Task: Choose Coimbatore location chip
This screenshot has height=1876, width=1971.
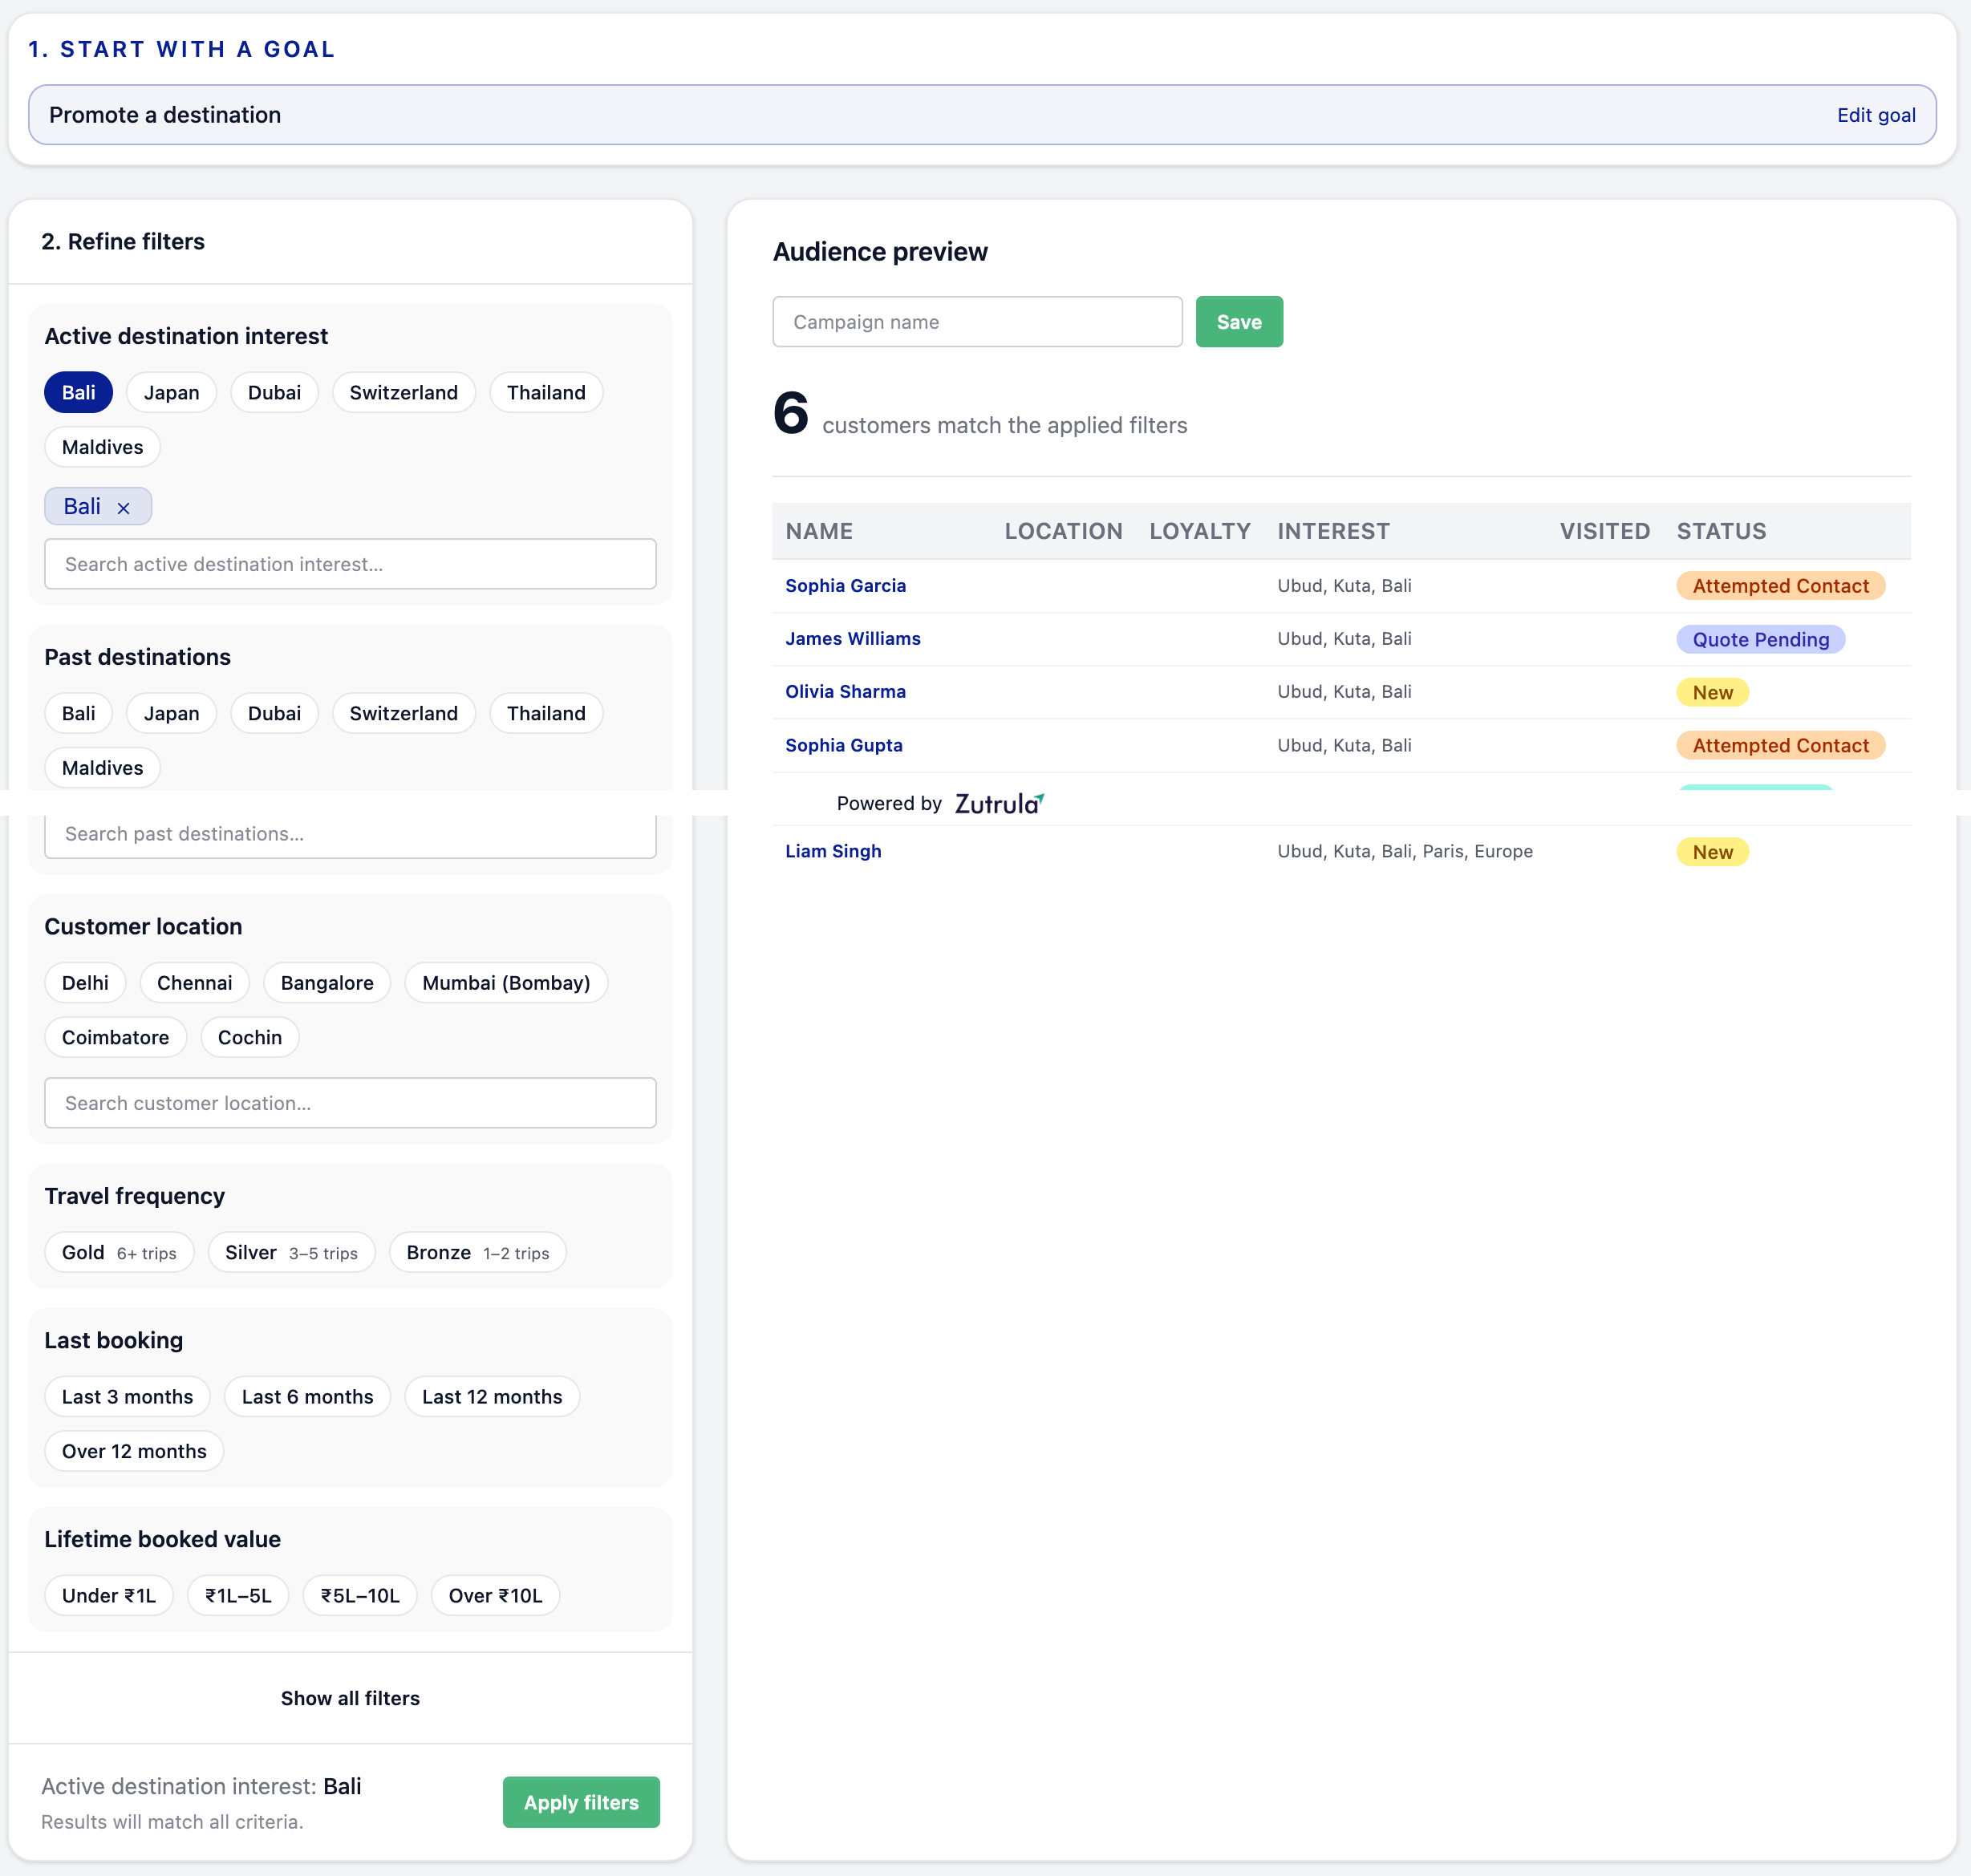Action: coord(115,1038)
